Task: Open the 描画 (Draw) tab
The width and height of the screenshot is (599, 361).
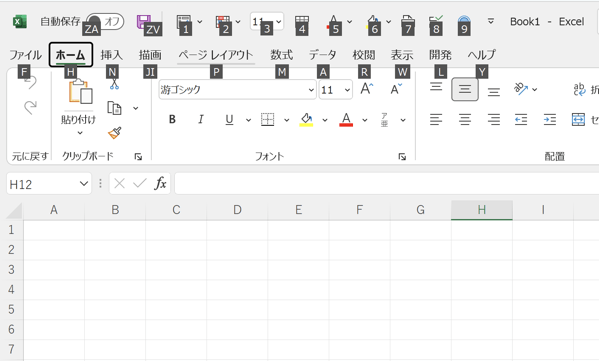Action: tap(150, 55)
